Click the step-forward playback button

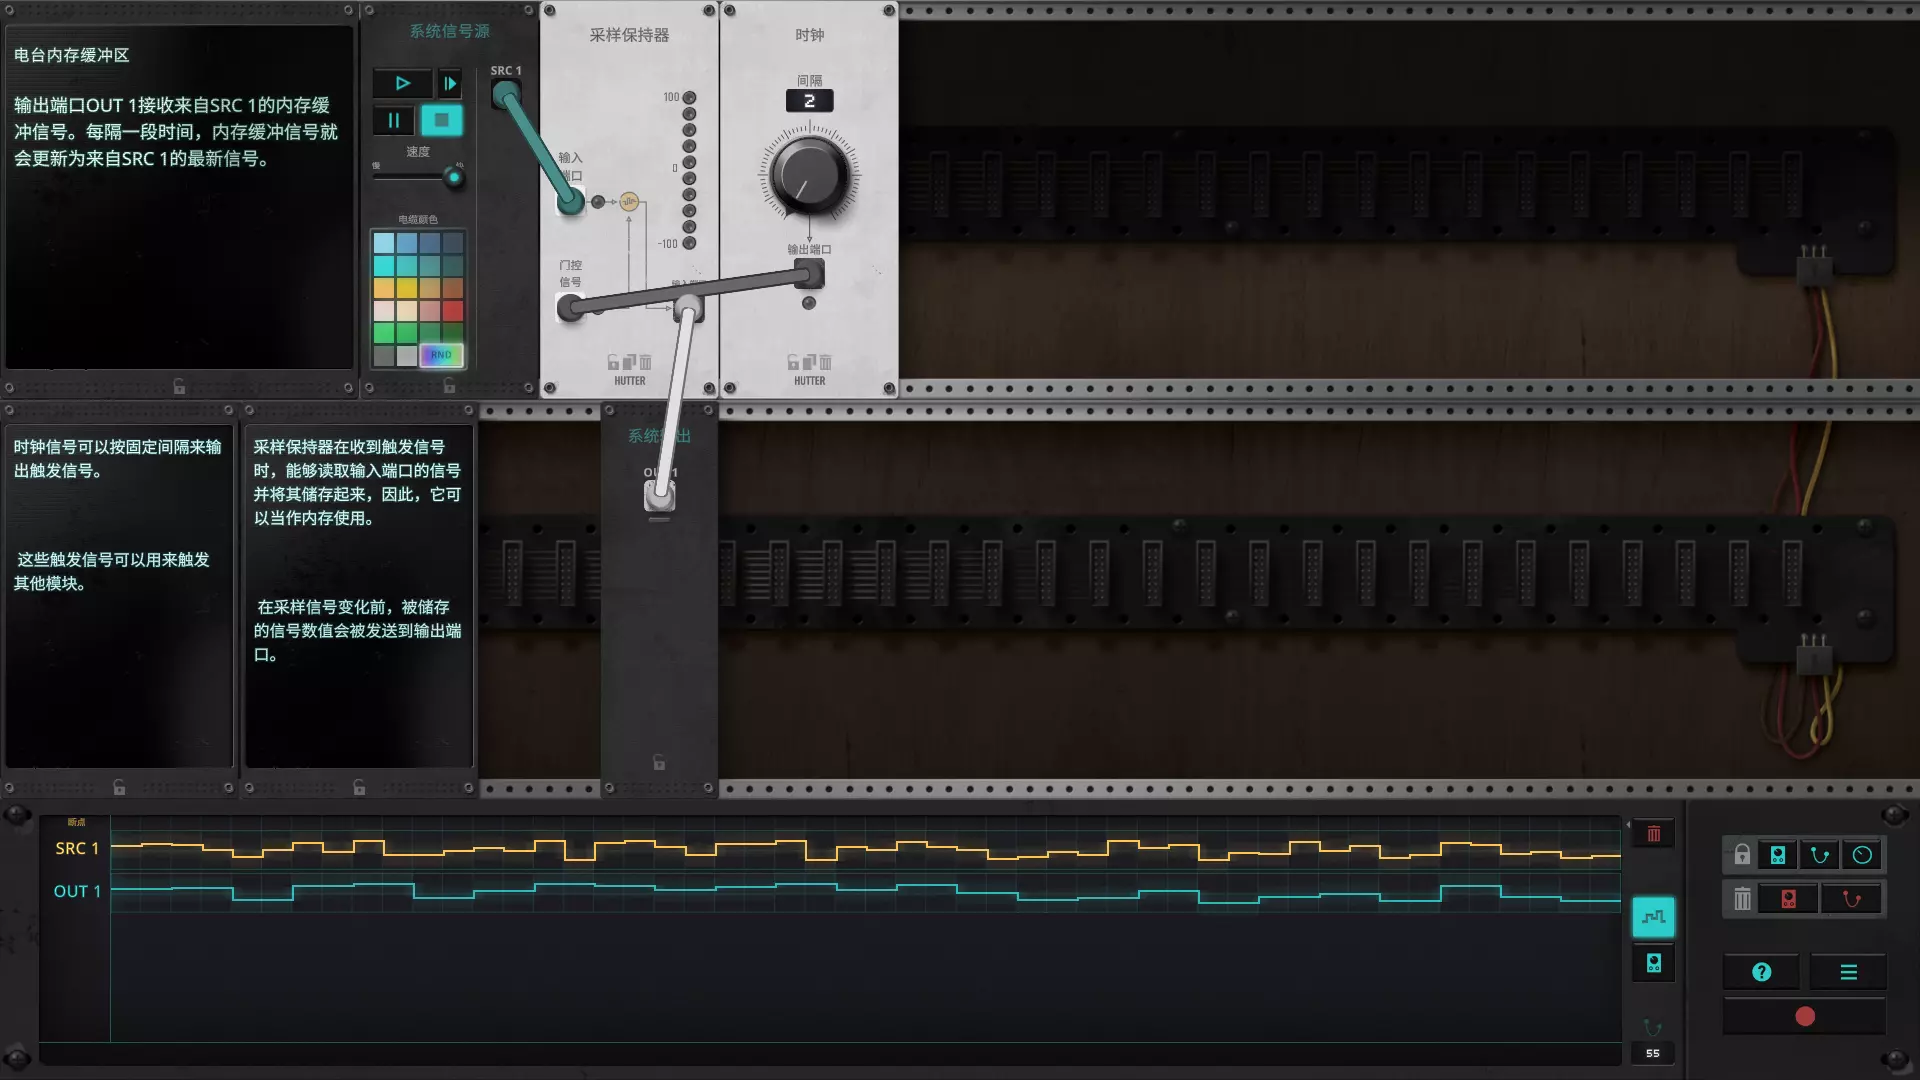[x=450, y=84]
